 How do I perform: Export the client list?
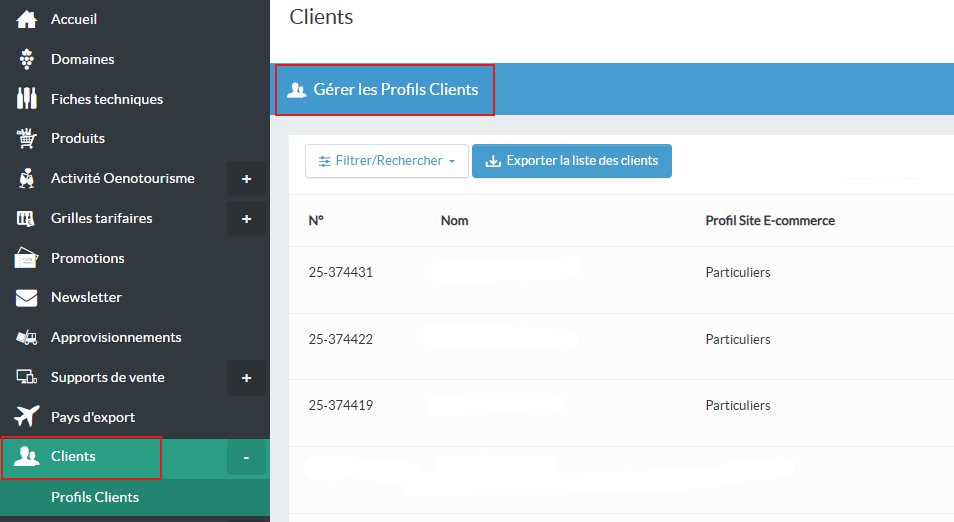coord(572,161)
